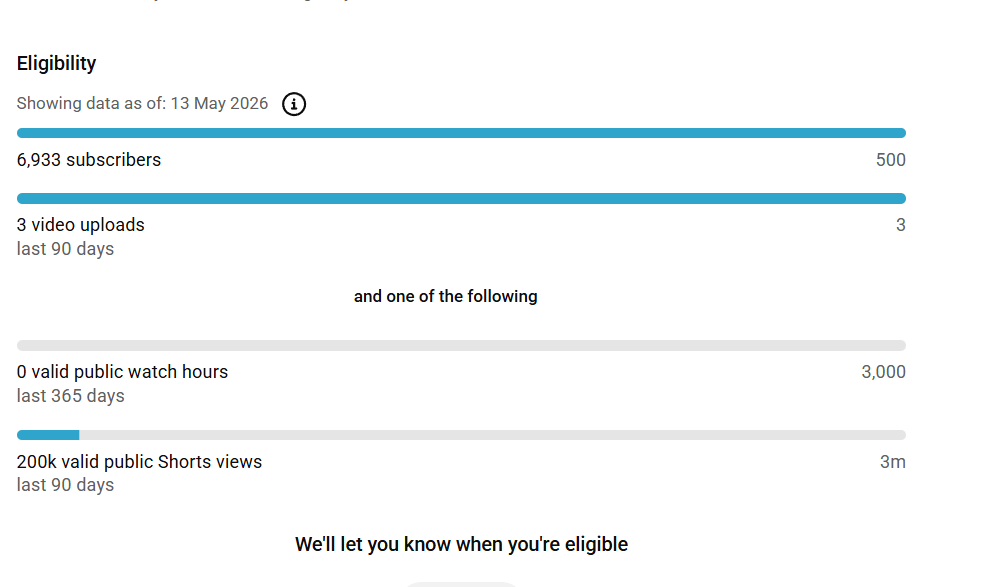This screenshot has width=998, height=587.
Task: Select the Eligibility heading
Action: tap(56, 63)
